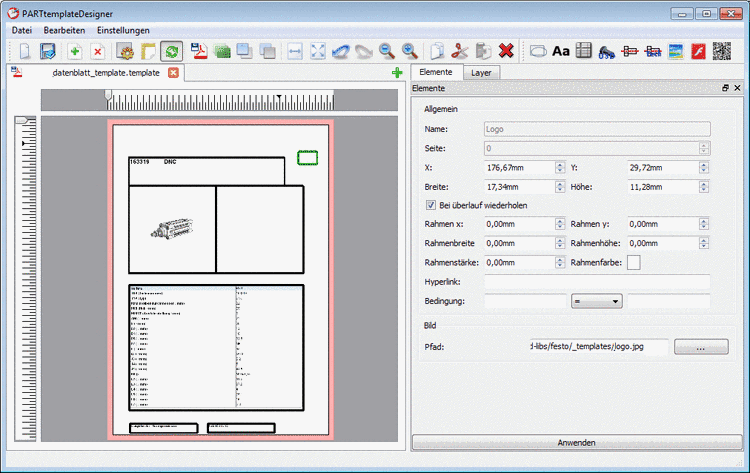Add a new page with the green plus page icon
The image size is (750, 473).
(74, 51)
